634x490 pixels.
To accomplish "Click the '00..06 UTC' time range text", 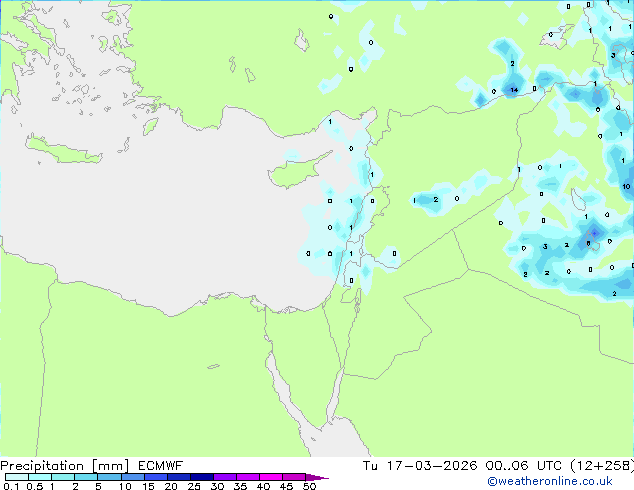I will pyautogui.click(x=524, y=466).
